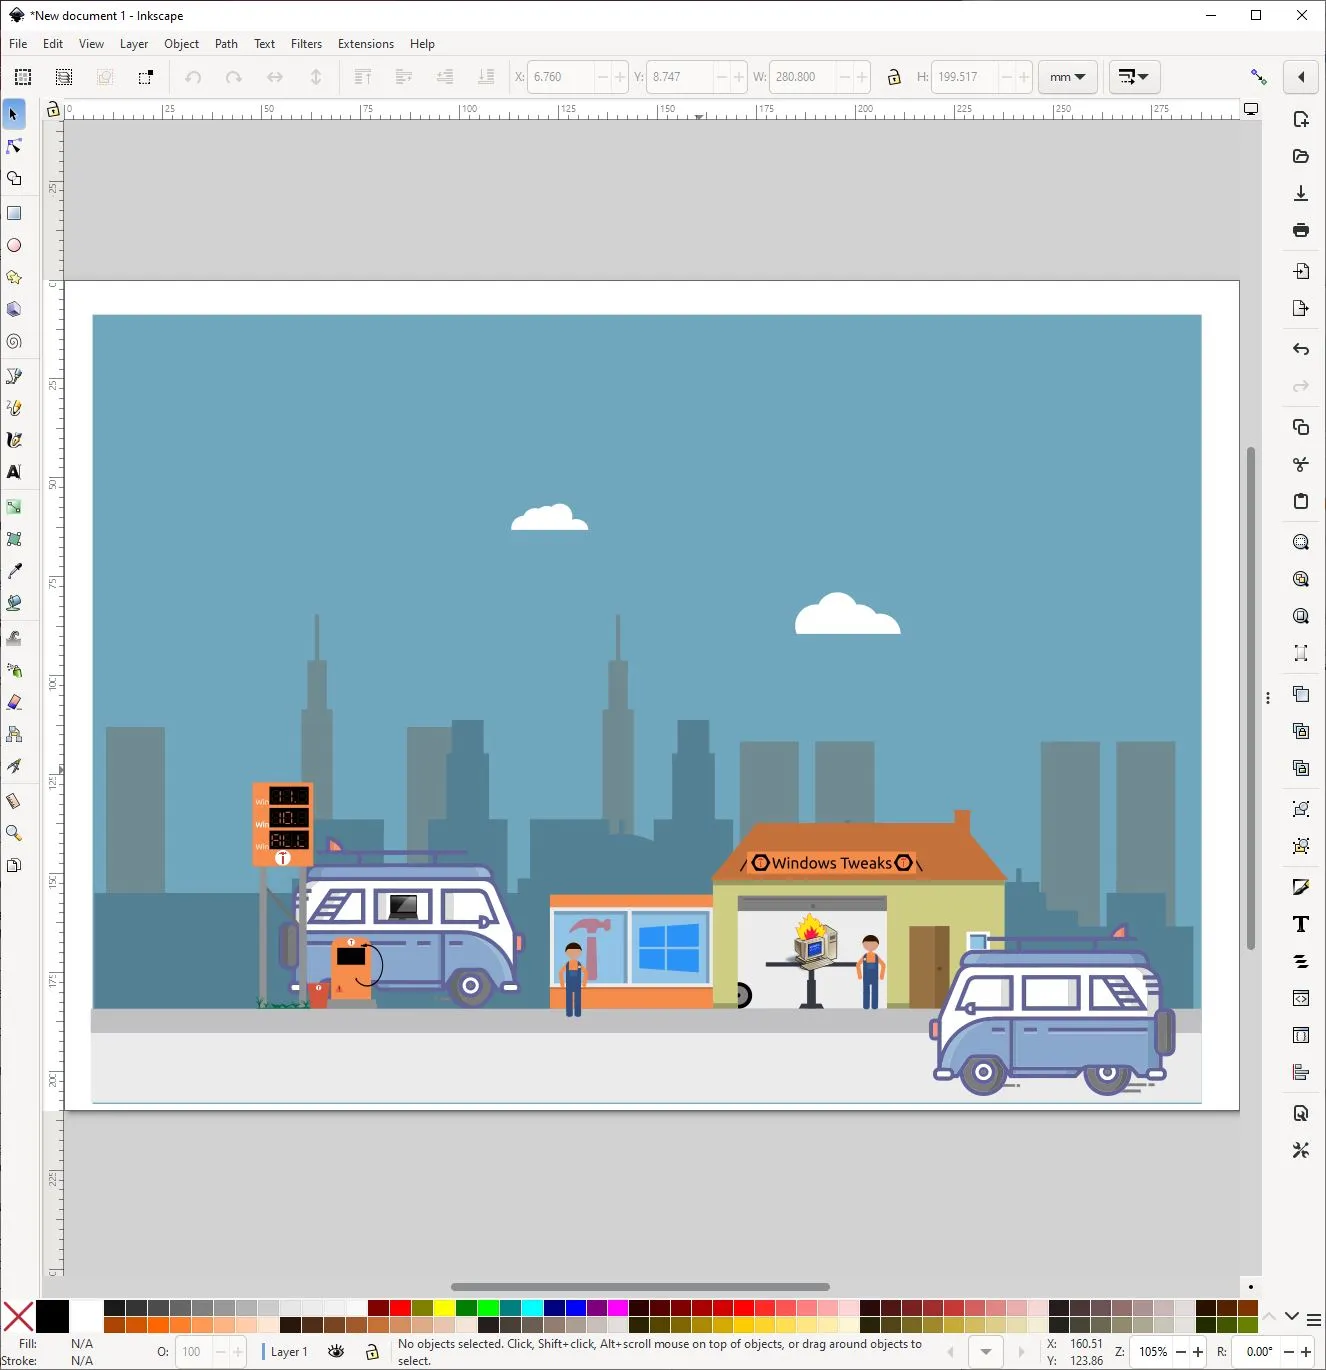
Task: Click the zoom-in plus button
Action: coord(1198,1352)
